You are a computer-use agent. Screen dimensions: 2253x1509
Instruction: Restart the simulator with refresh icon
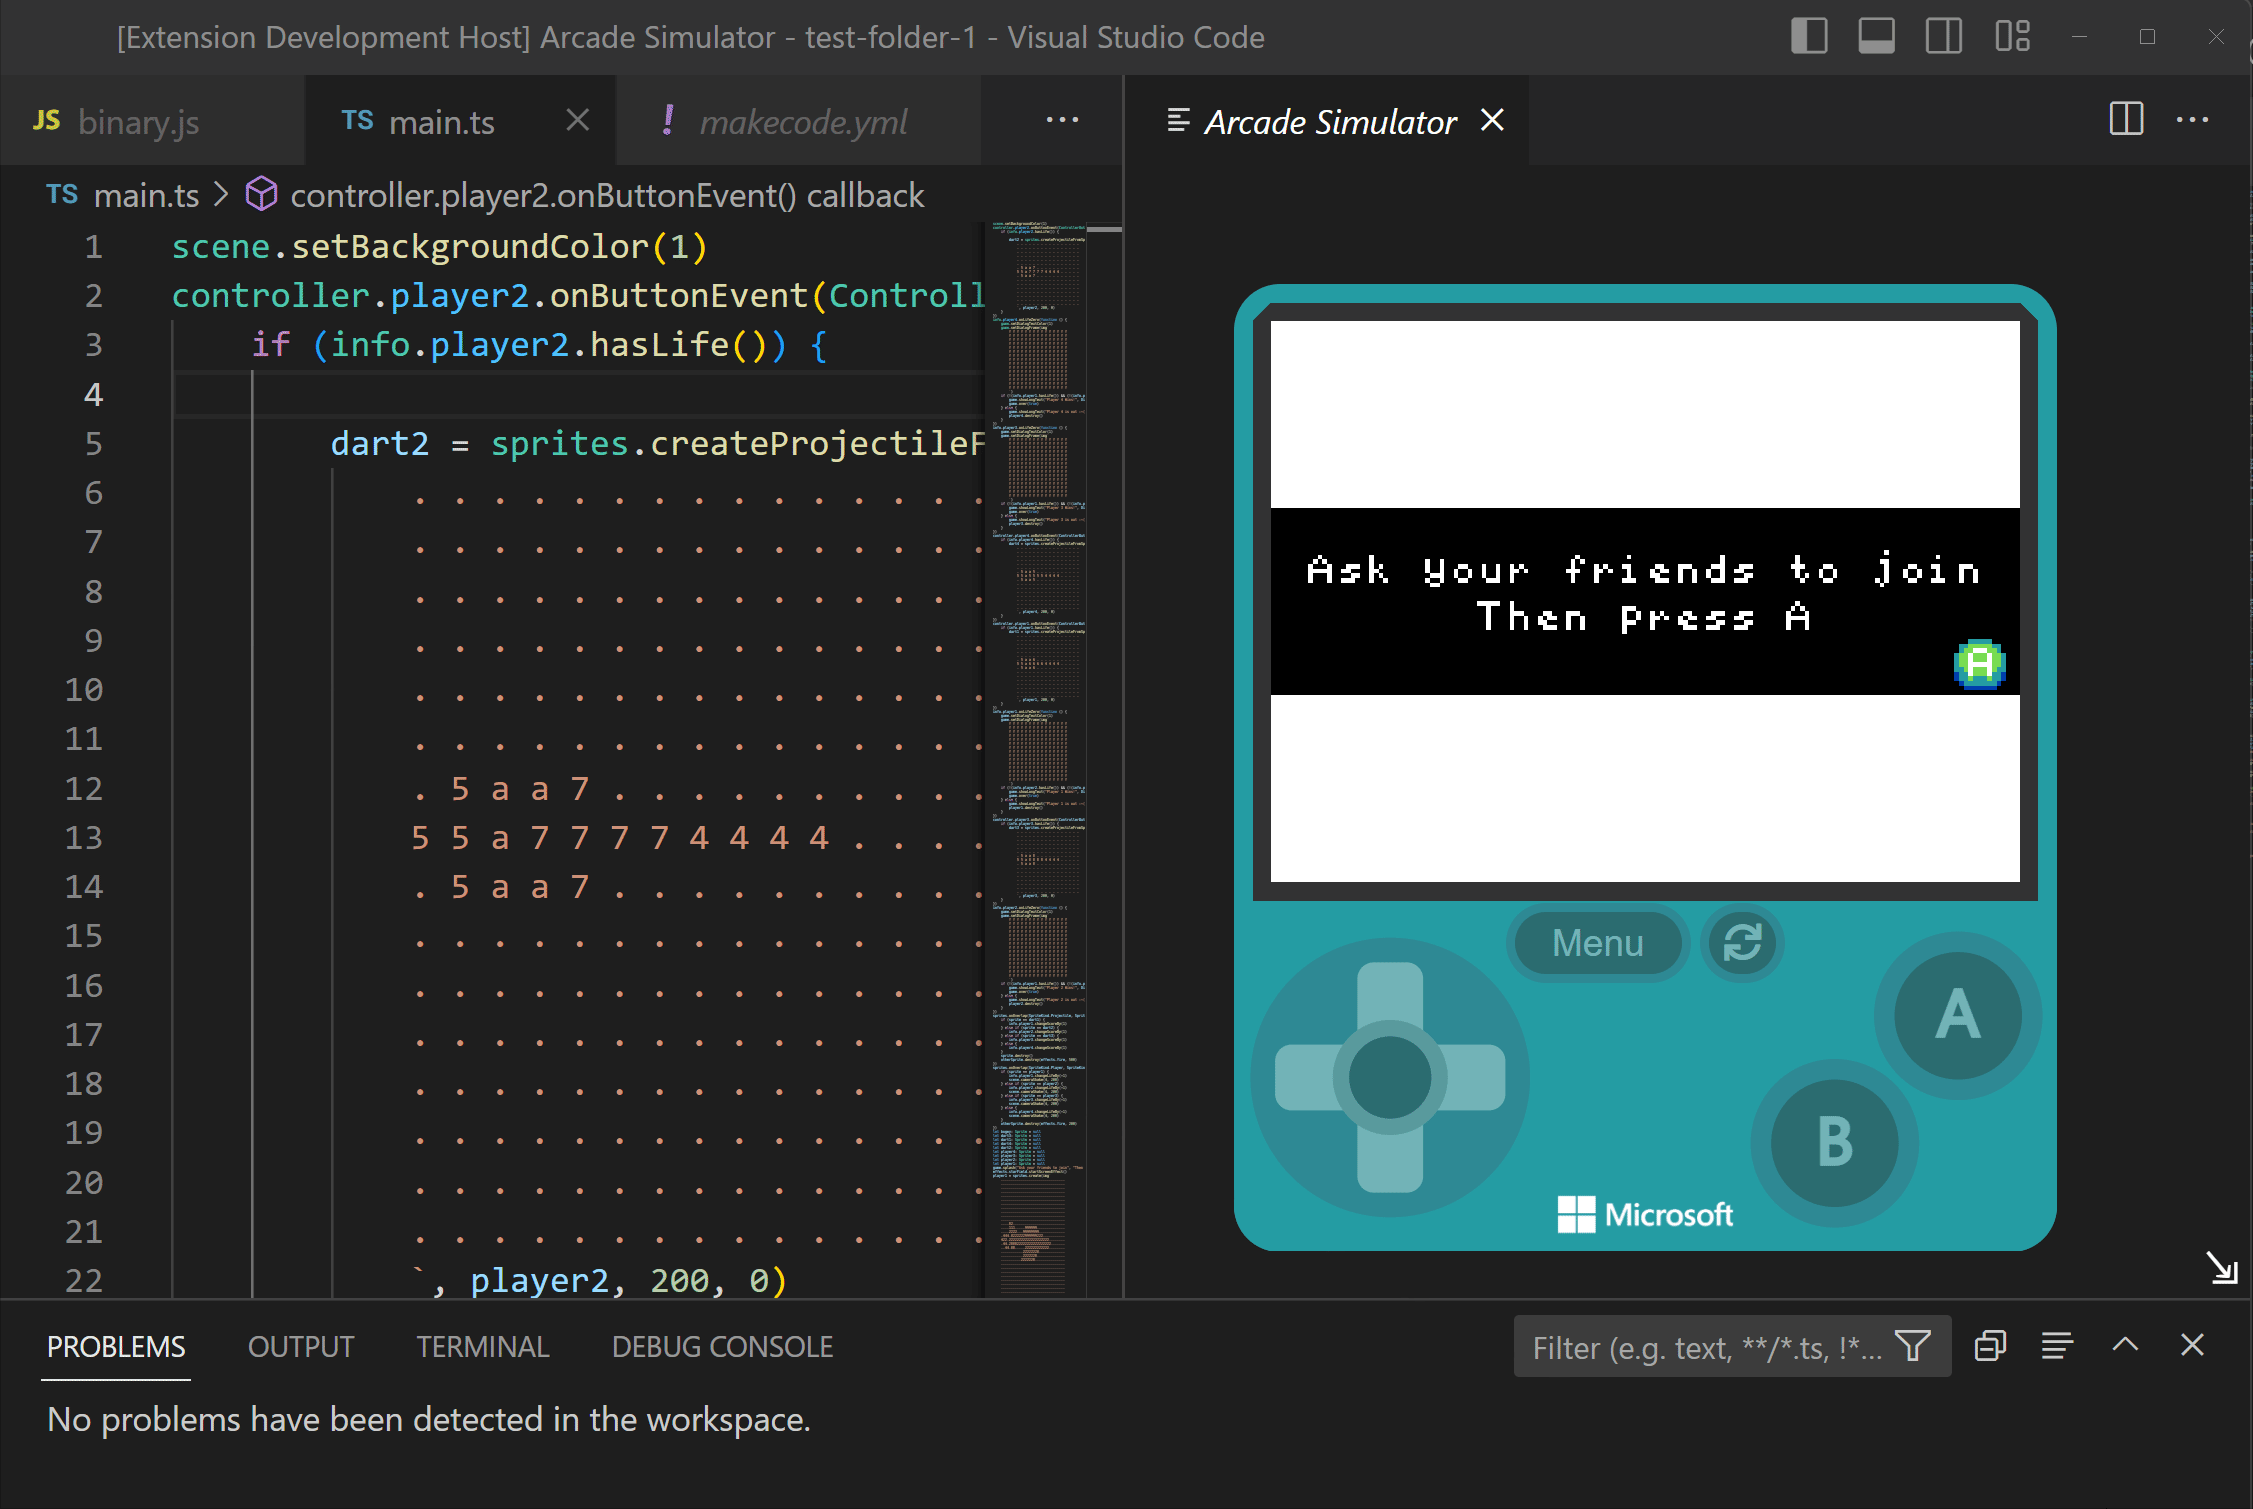tap(1742, 942)
